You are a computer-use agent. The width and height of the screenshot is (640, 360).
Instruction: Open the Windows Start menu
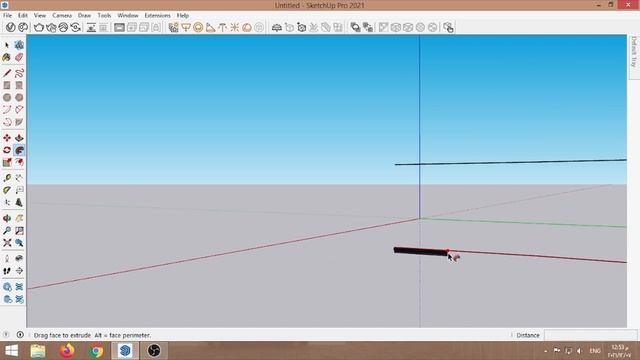click(11, 351)
